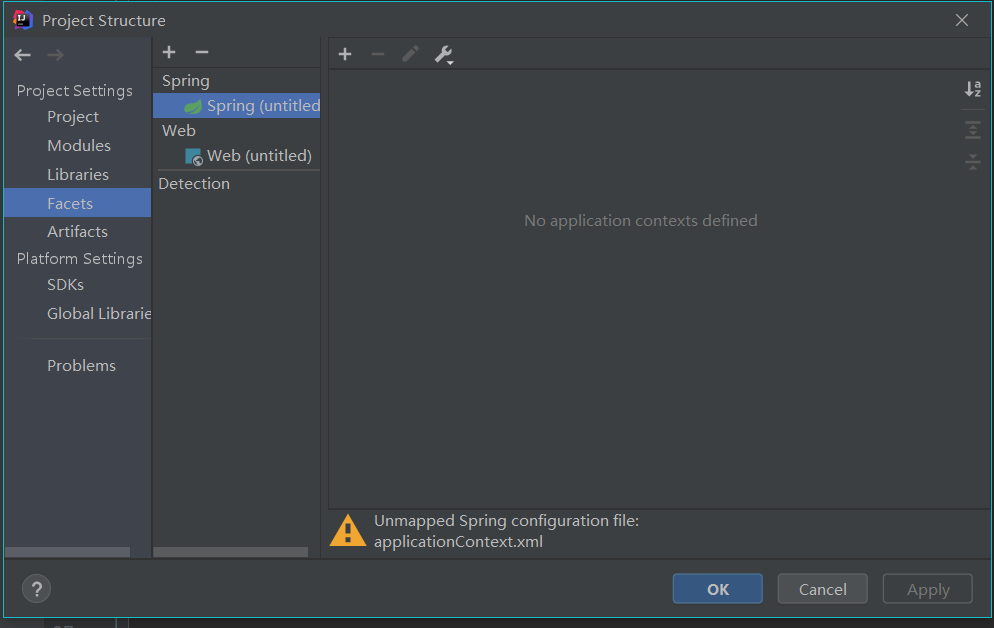The height and width of the screenshot is (628, 994).
Task: Select the Spring facet type group
Action: [x=186, y=80]
